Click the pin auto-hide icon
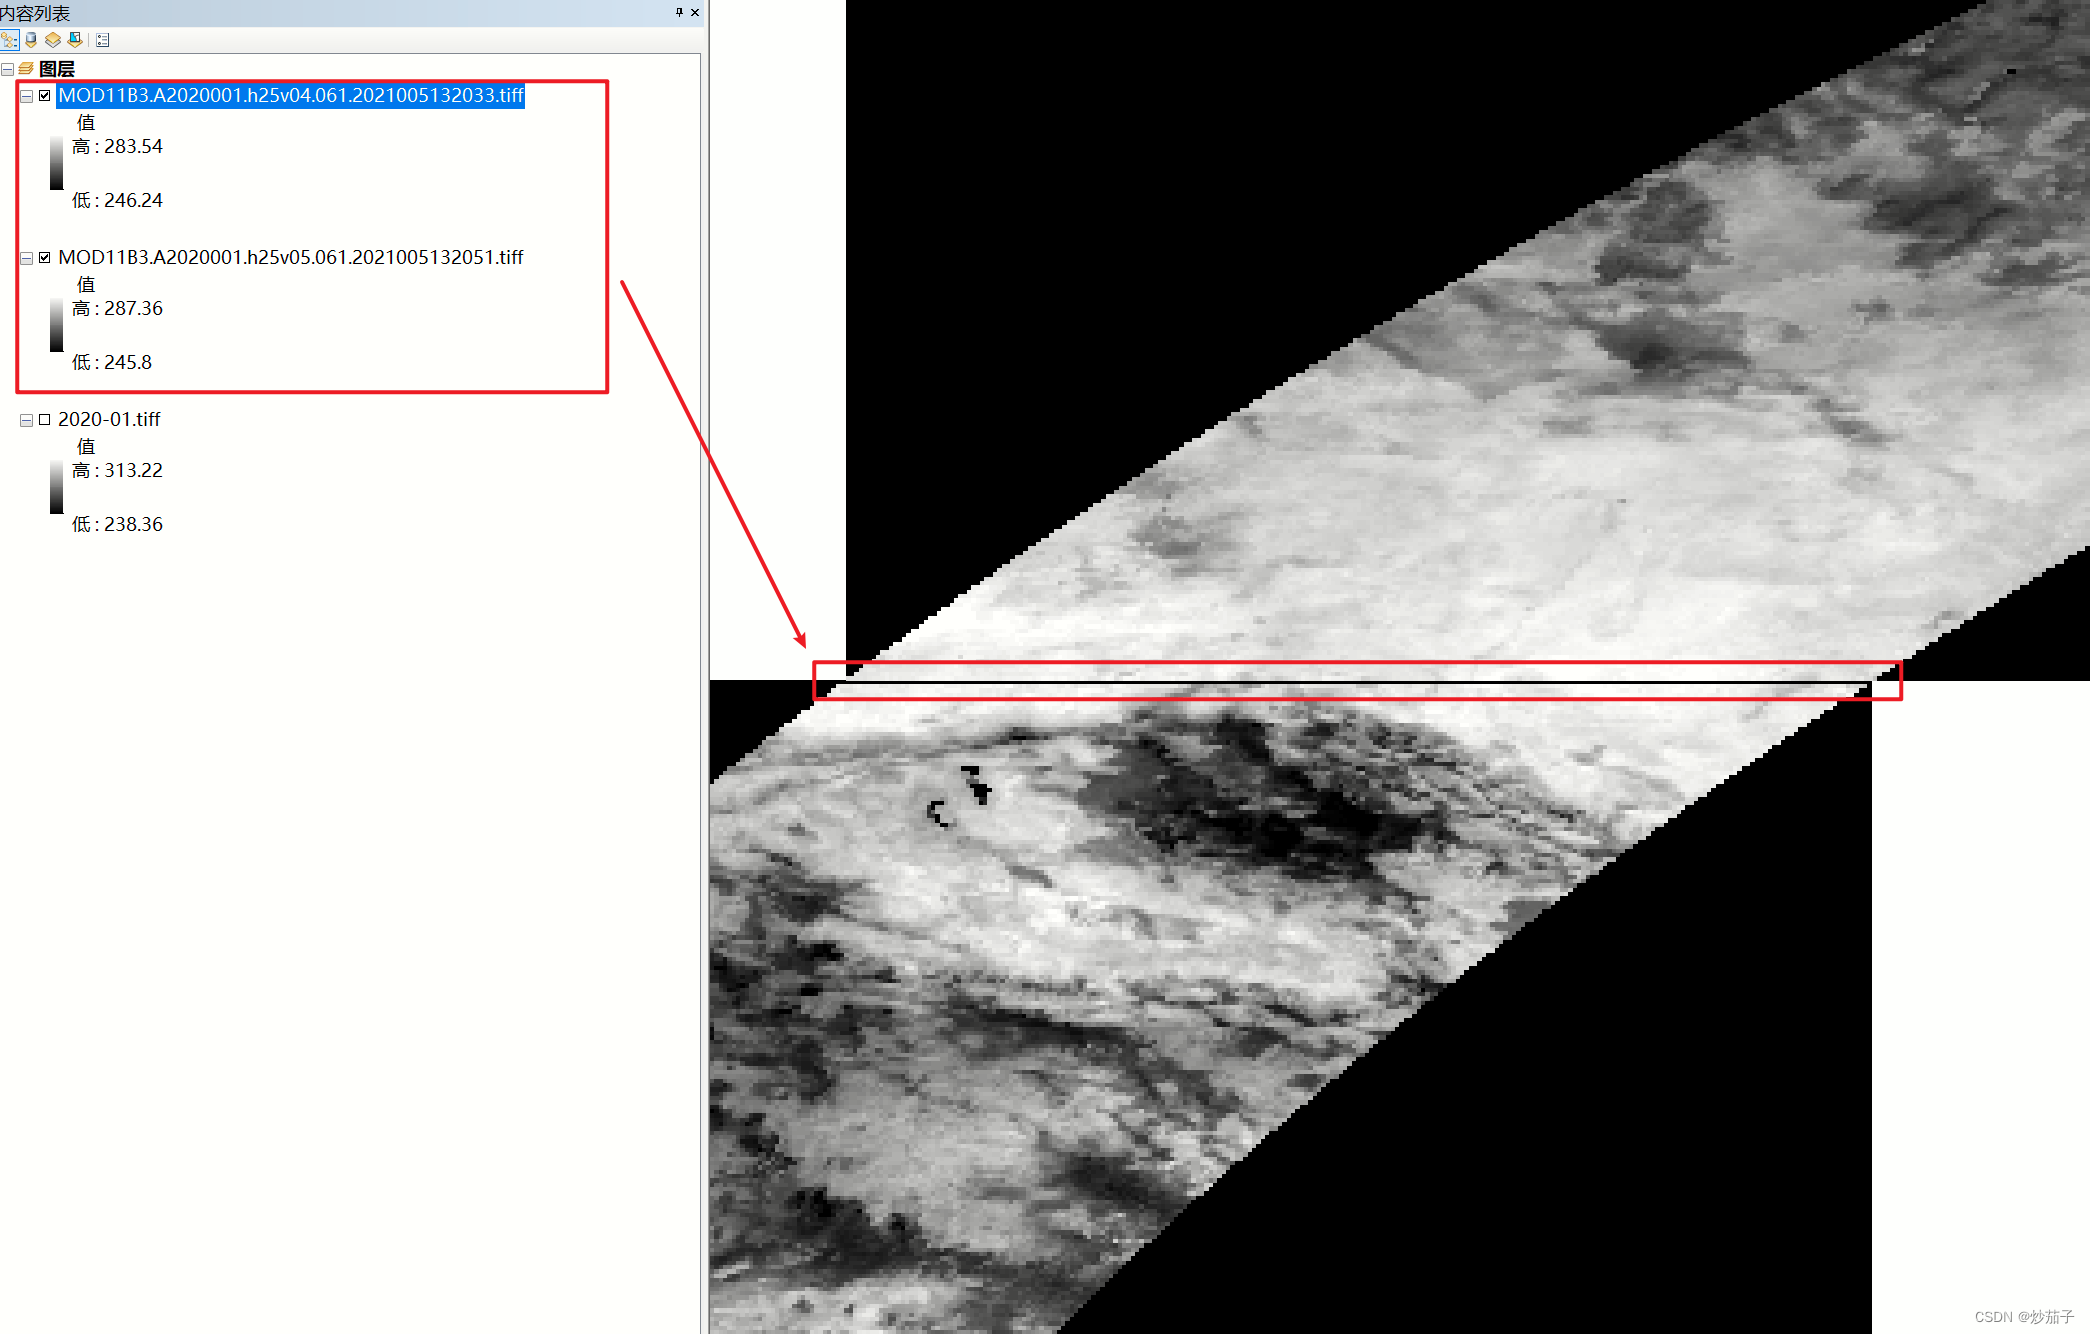 coord(679,12)
